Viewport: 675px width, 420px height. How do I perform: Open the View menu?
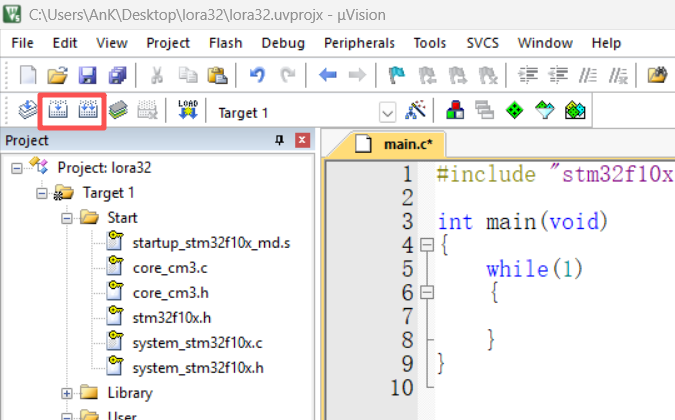coord(112,43)
